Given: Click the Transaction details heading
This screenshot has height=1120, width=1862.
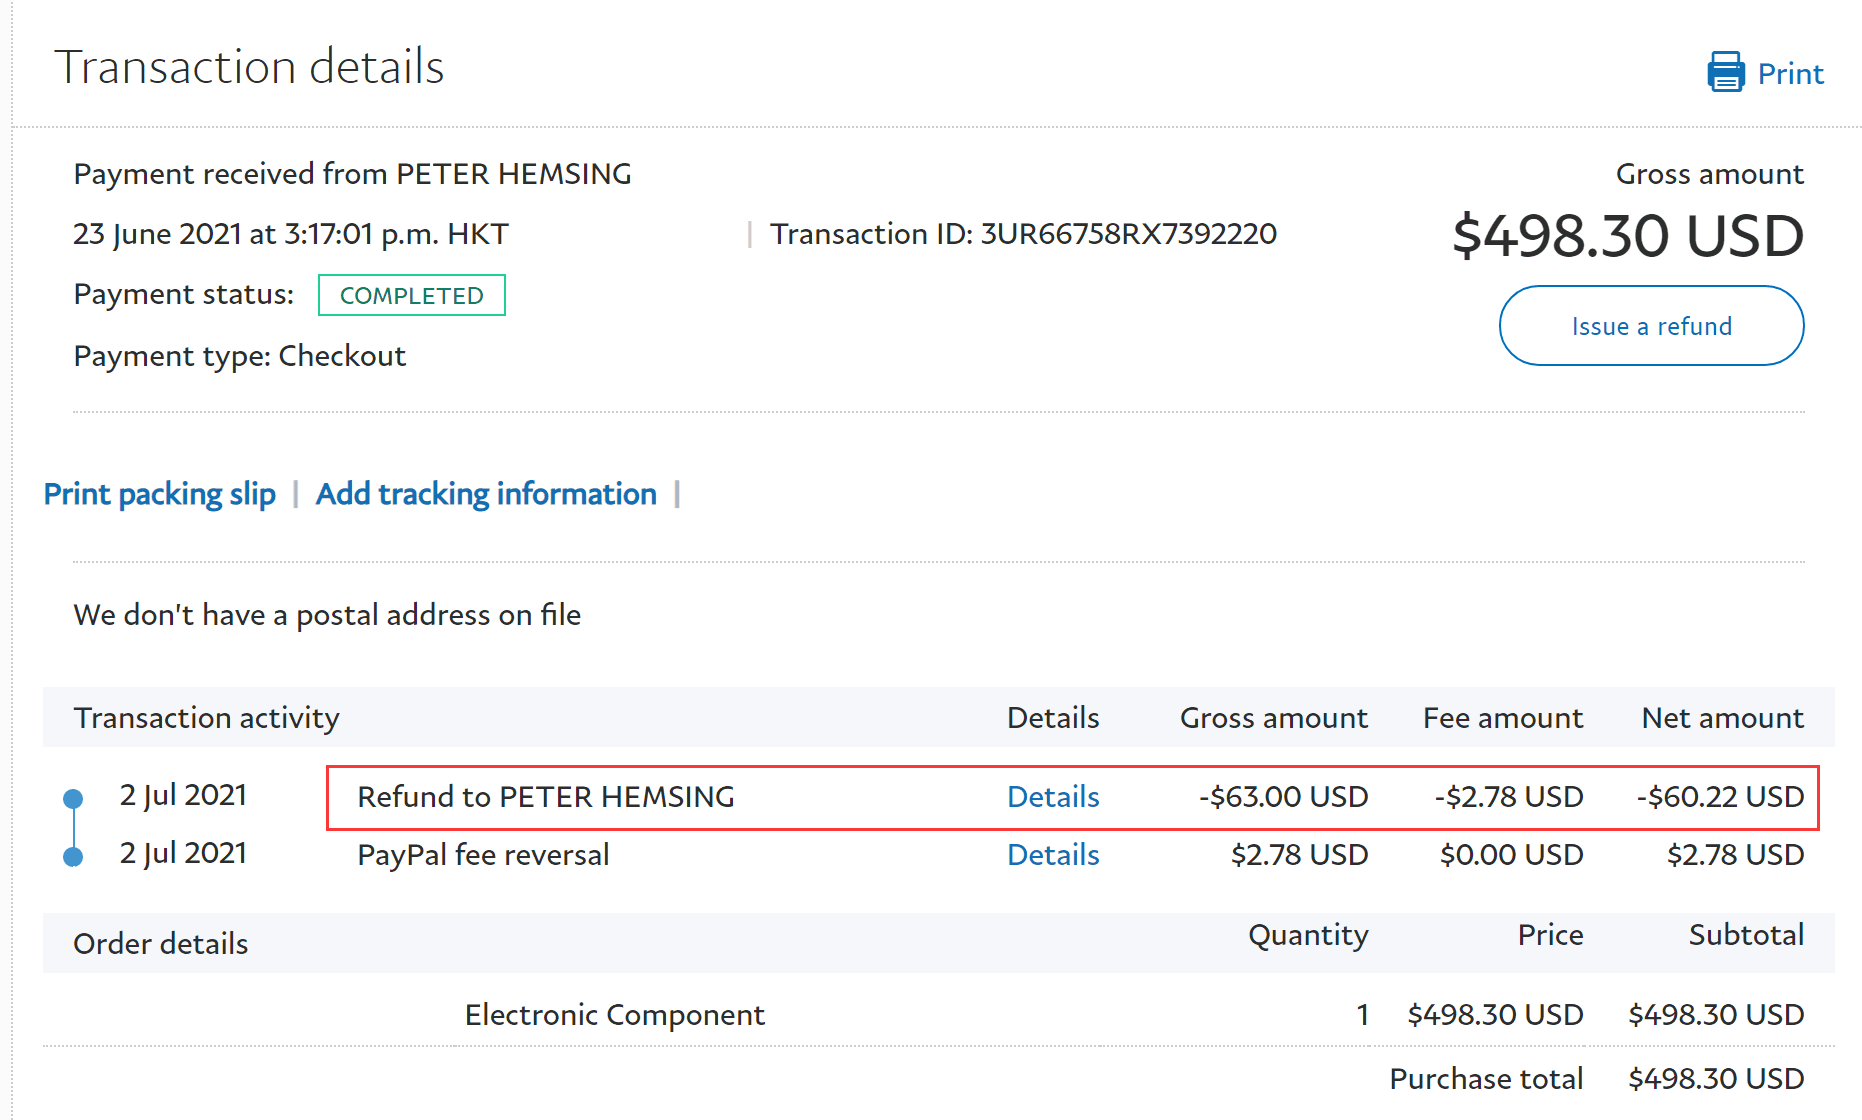Looking at the screenshot, I should click(x=249, y=67).
